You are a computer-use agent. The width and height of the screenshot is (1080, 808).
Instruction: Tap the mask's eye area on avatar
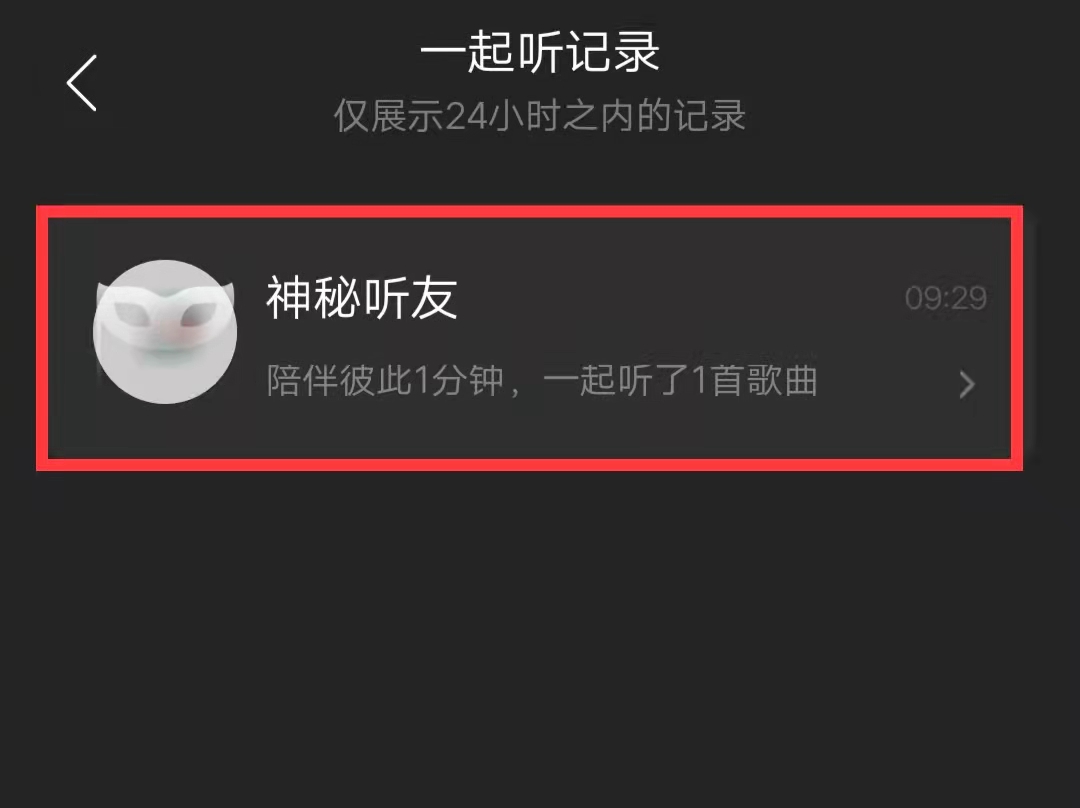(x=165, y=313)
